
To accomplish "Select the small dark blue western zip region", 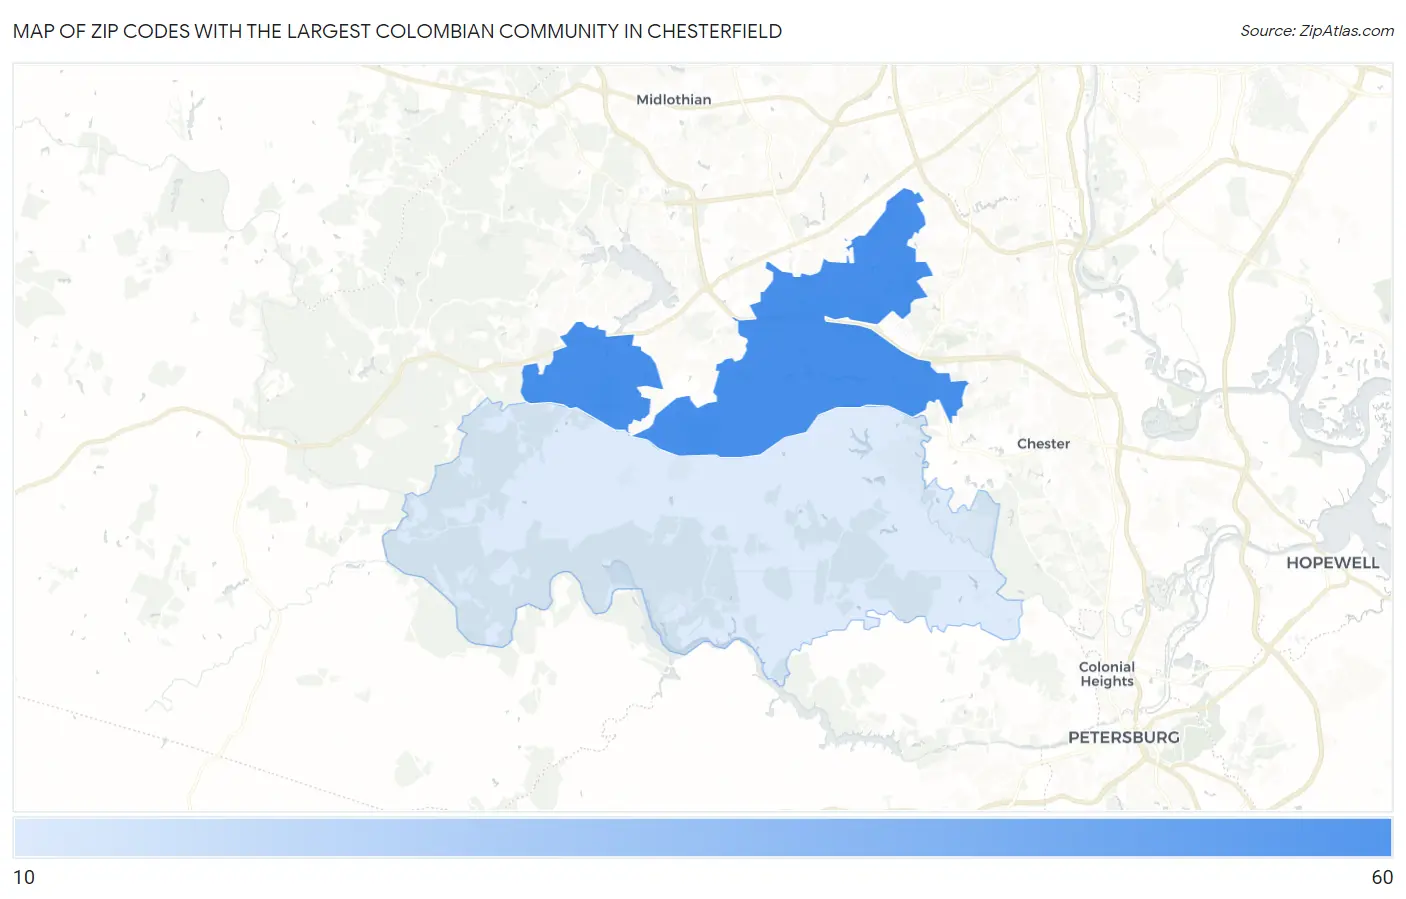I will (x=592, y=378).
